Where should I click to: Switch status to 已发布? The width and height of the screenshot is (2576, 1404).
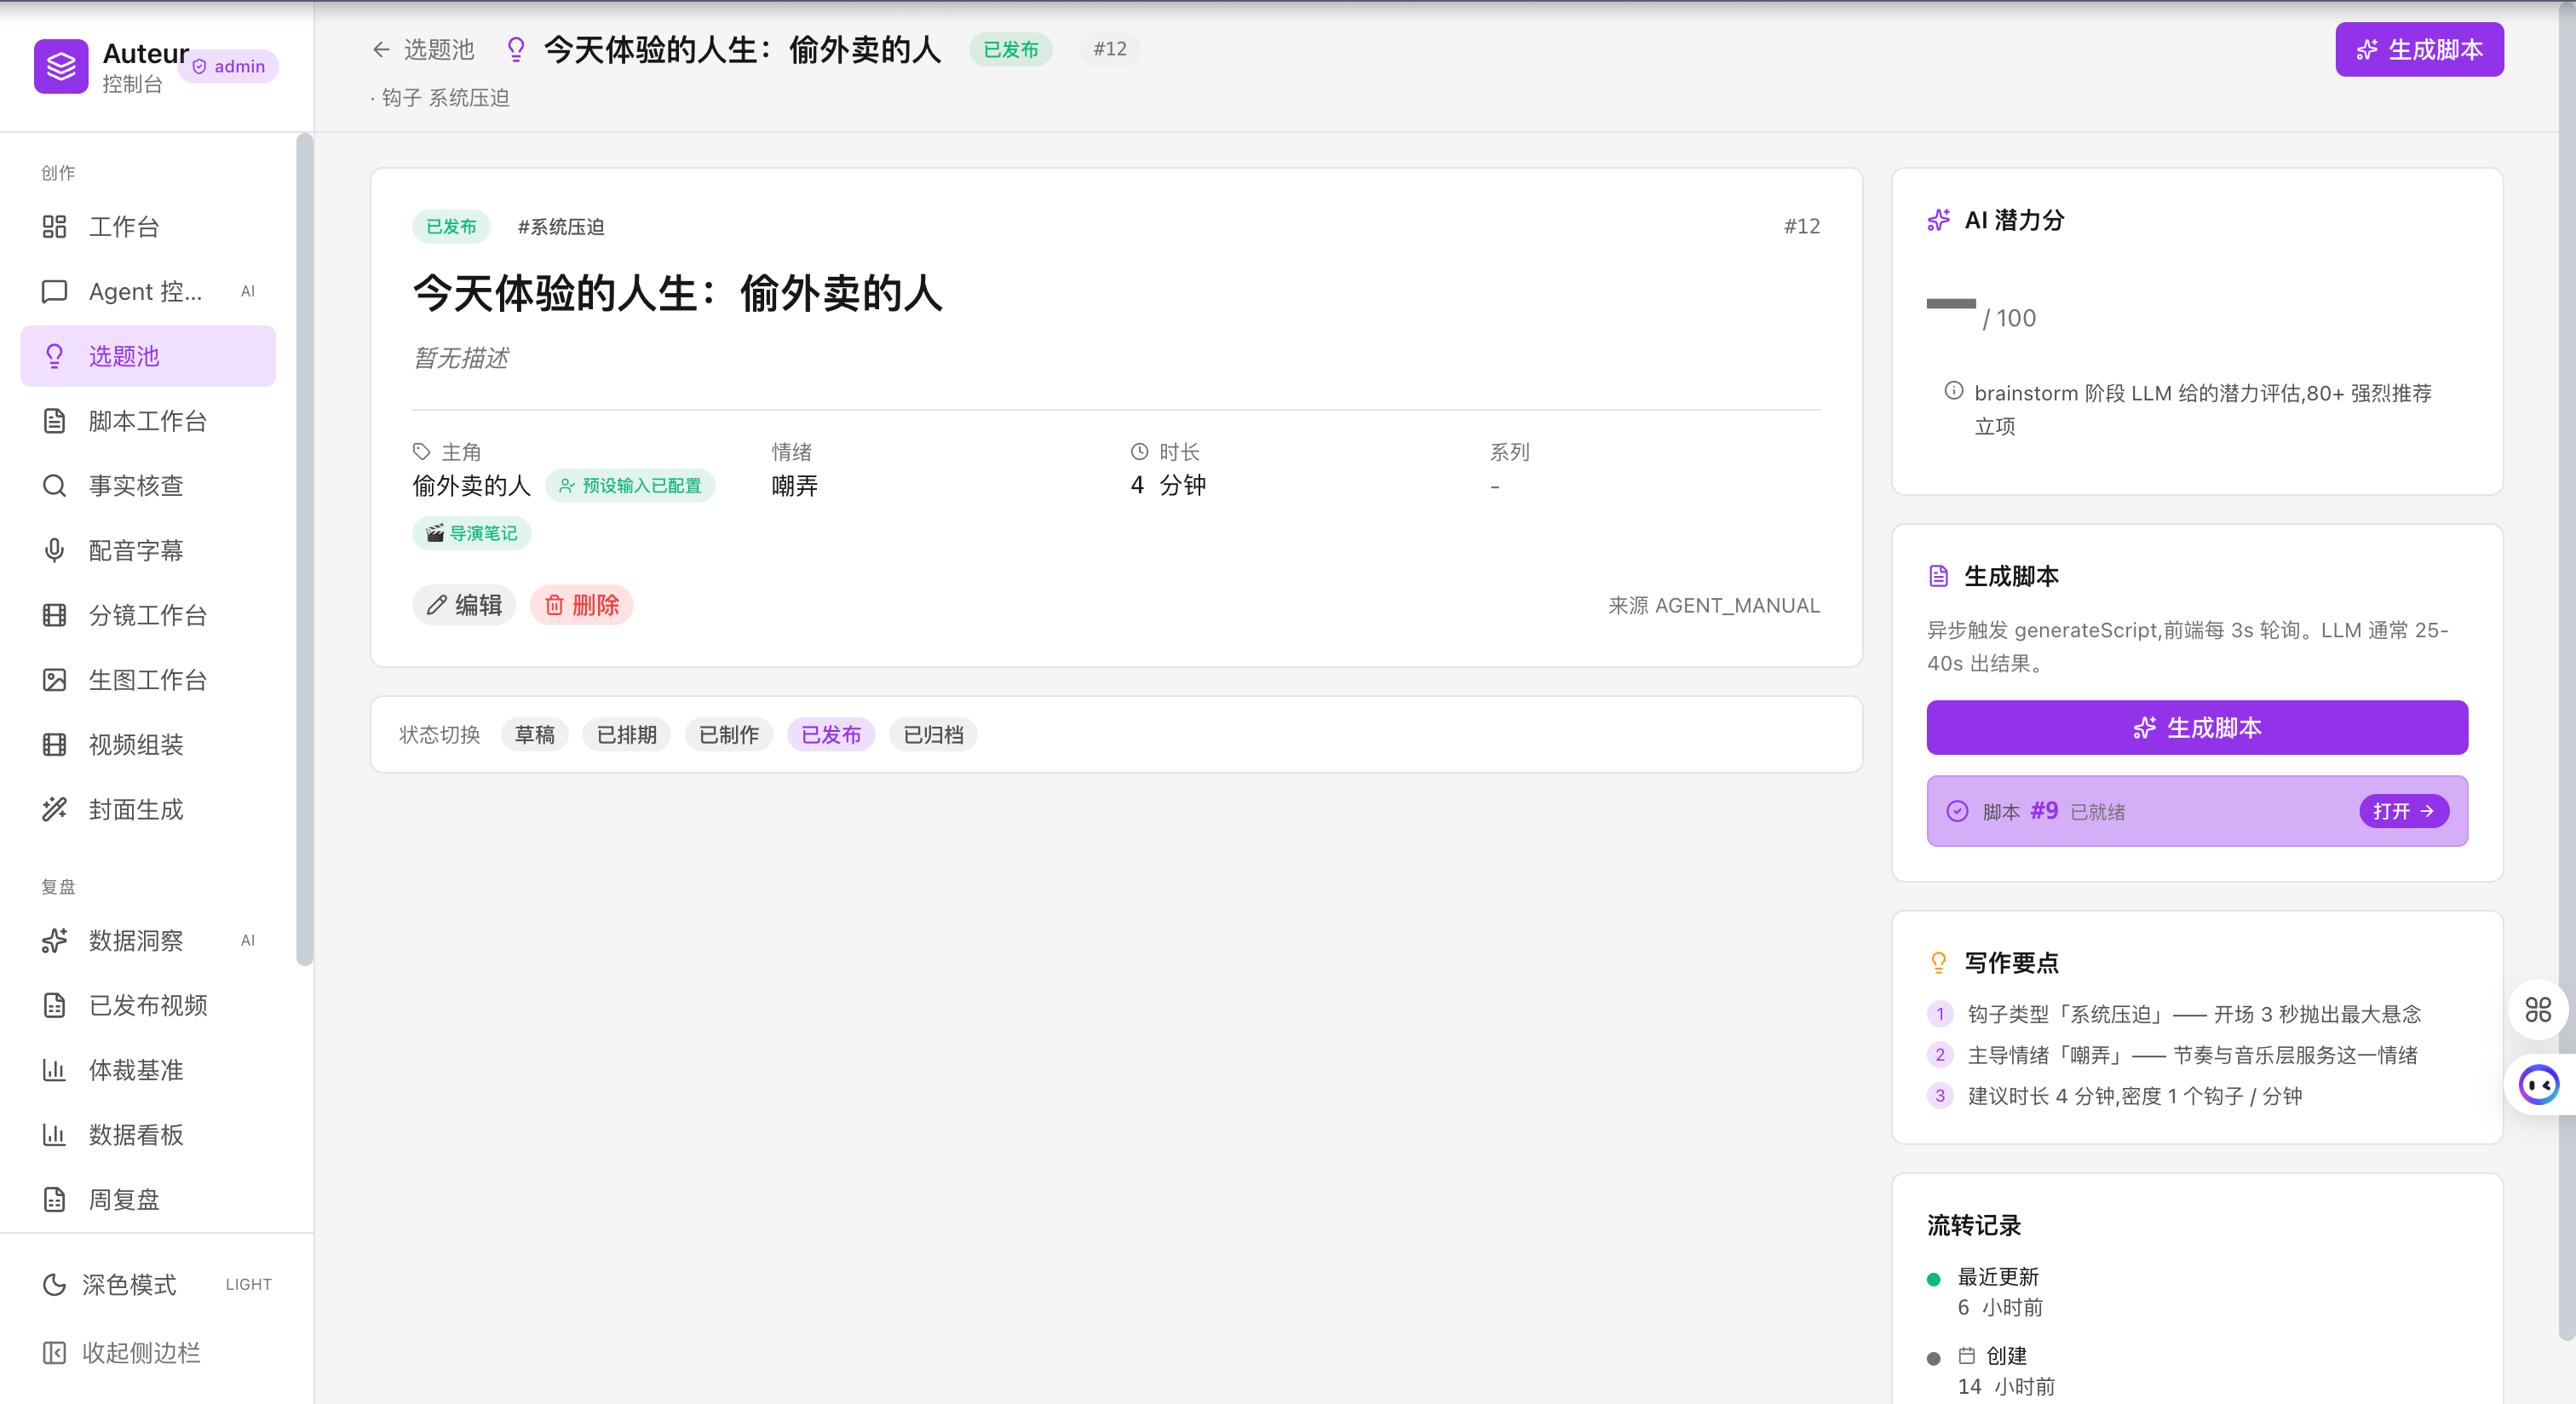[831, 735]
